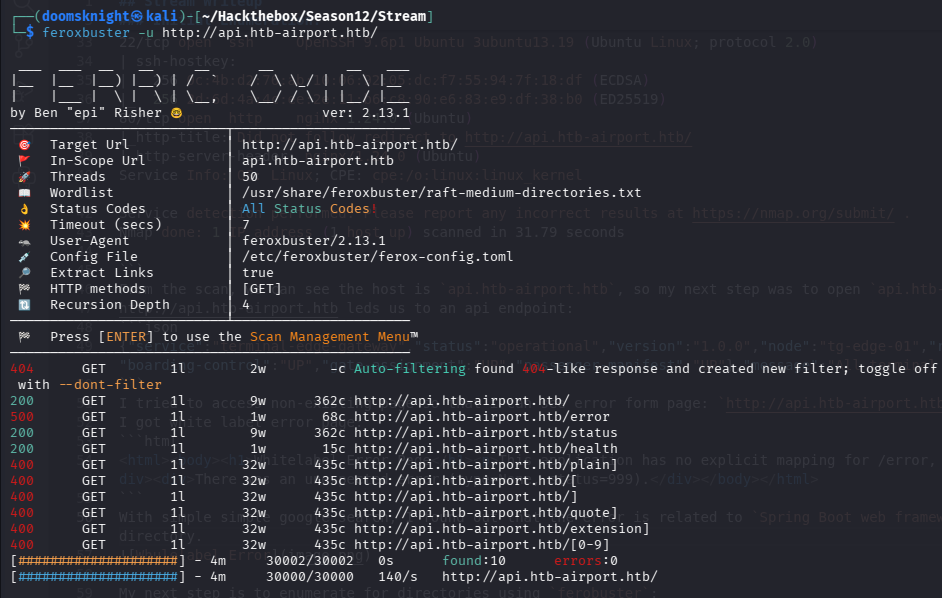Image resolution: width=942 pixels, height=598 pixels.
Task: Click the flag icon before Press [ENTER]
Action: click(x=24, y=337)
